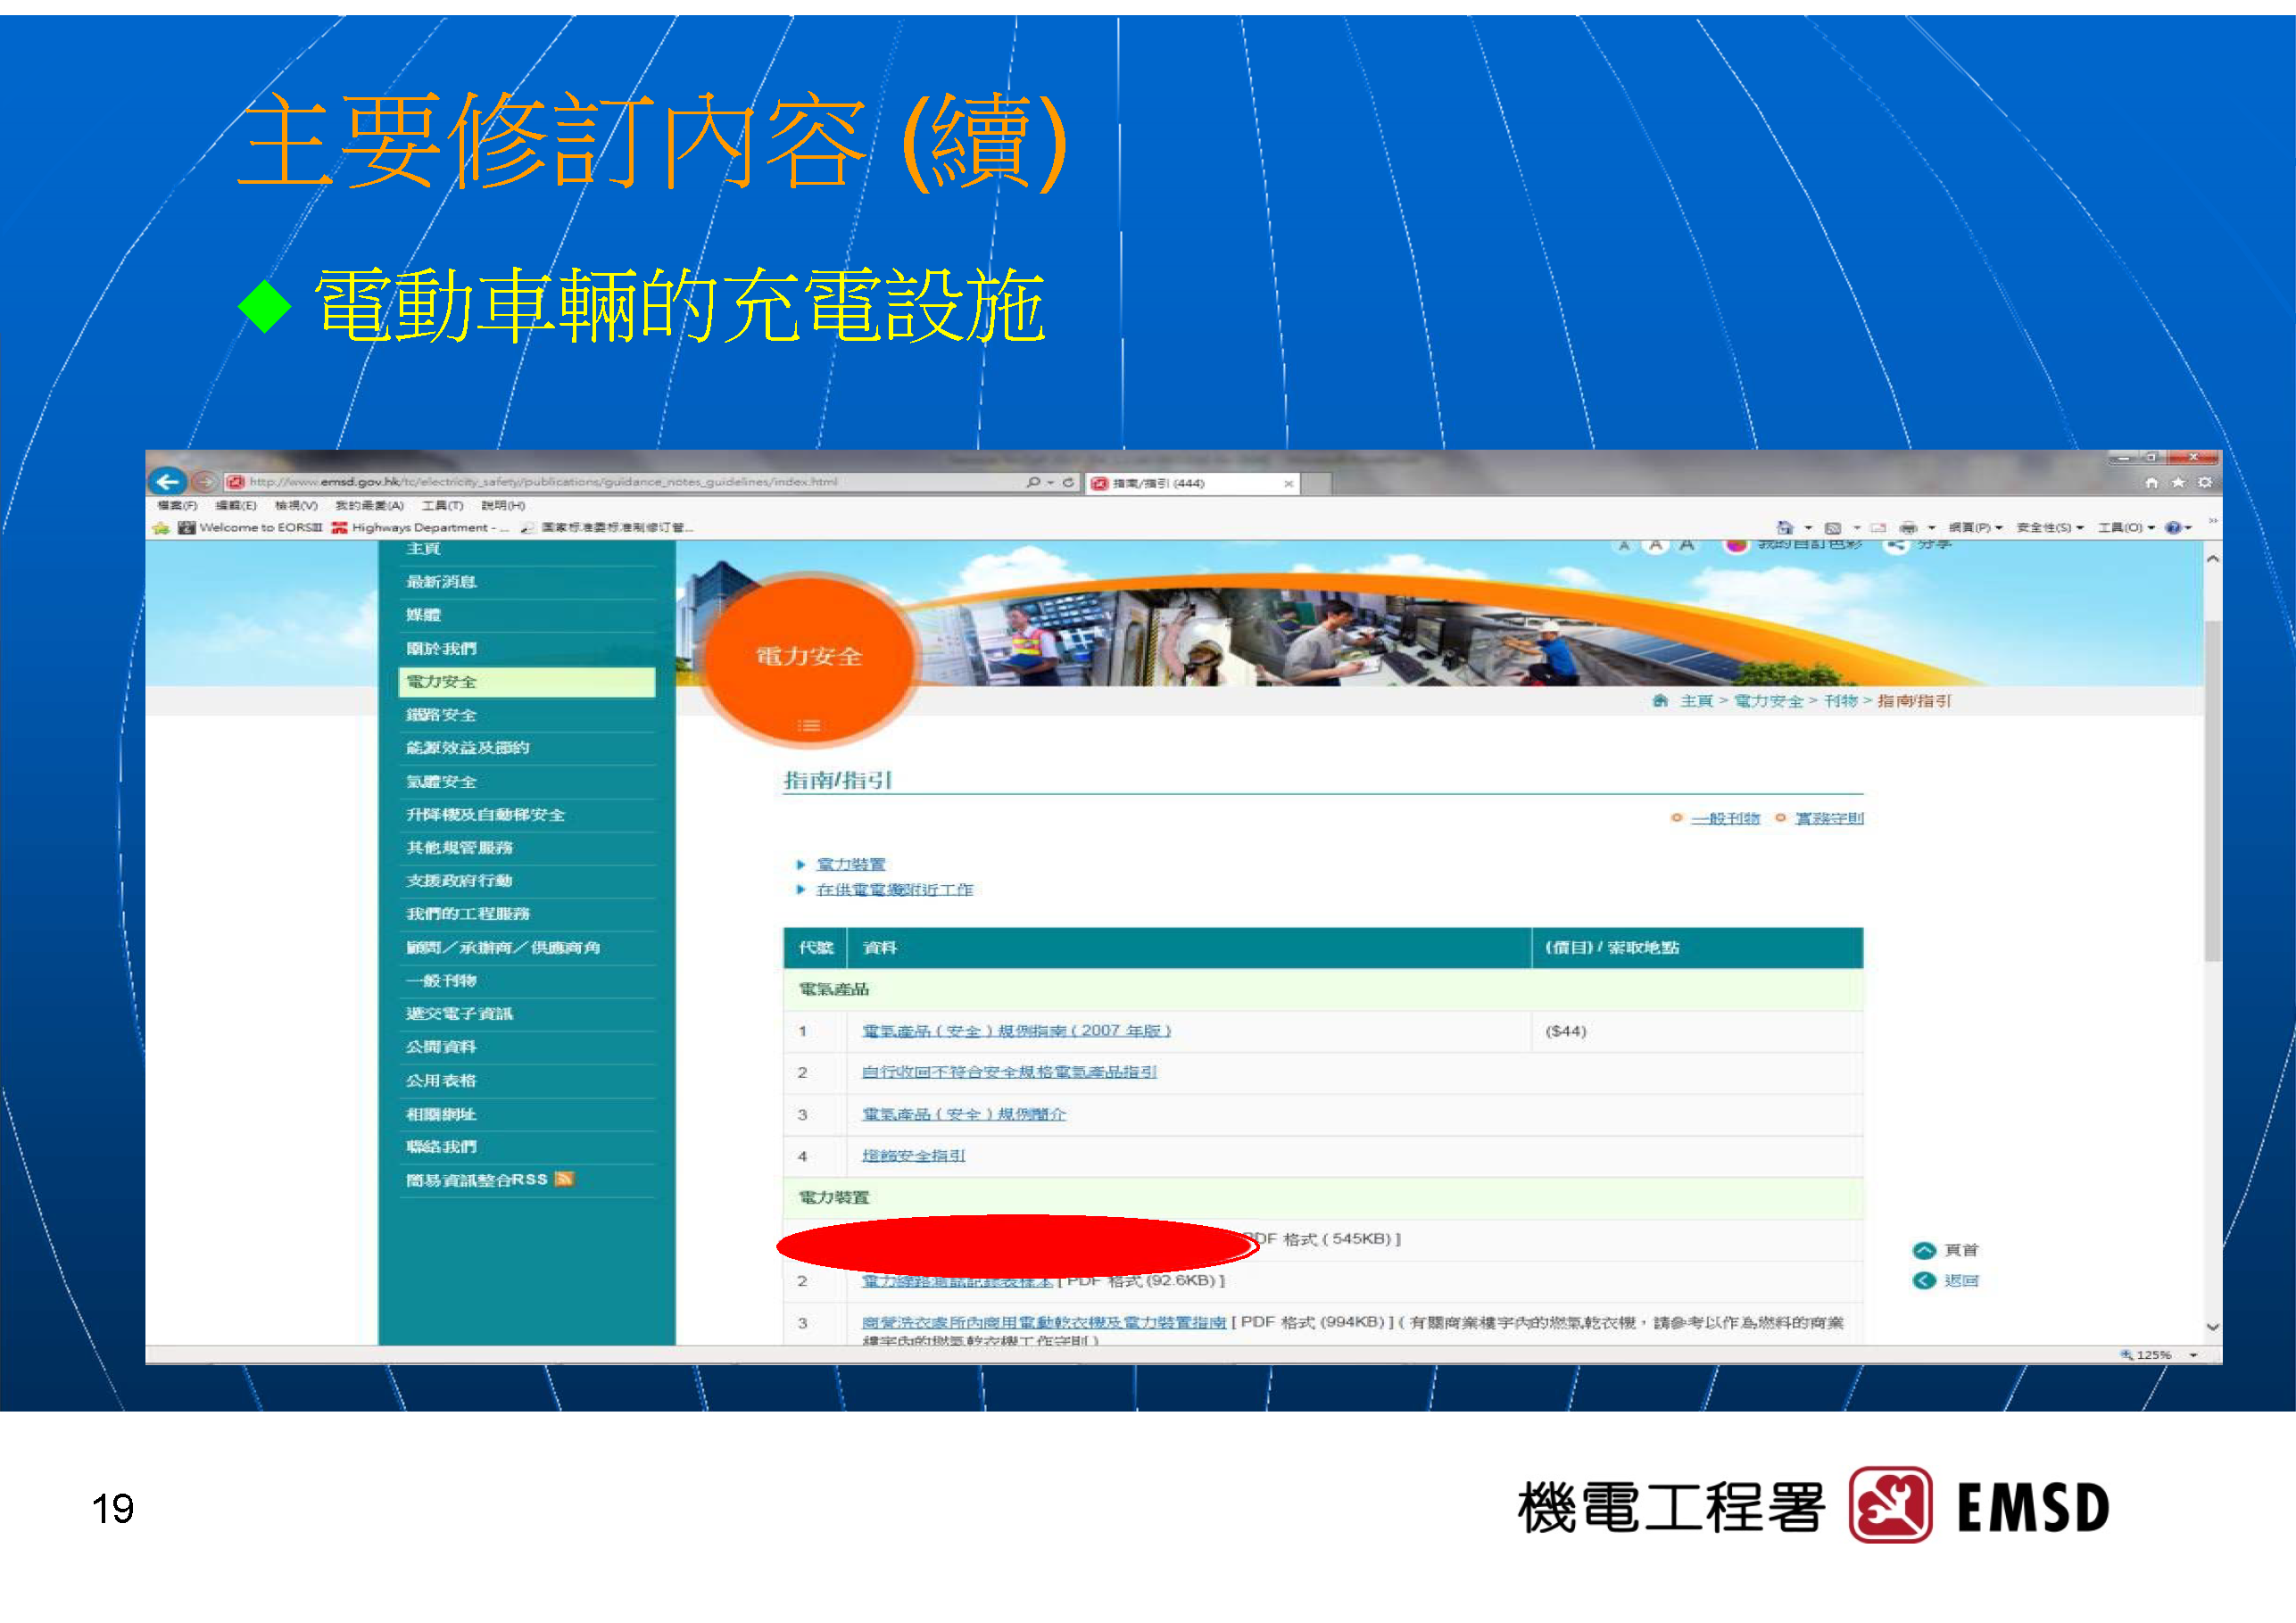Open the 我的最愛(A) menu

point(369,506)
